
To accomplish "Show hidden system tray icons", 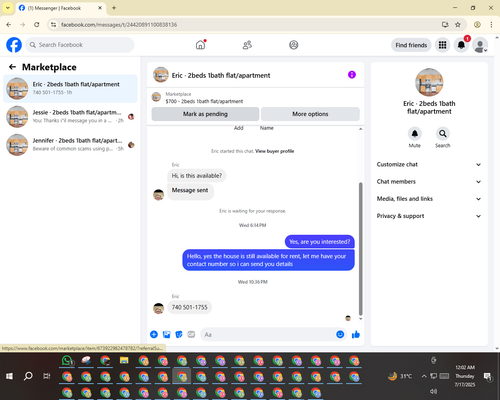I will [x=424, y=376].
